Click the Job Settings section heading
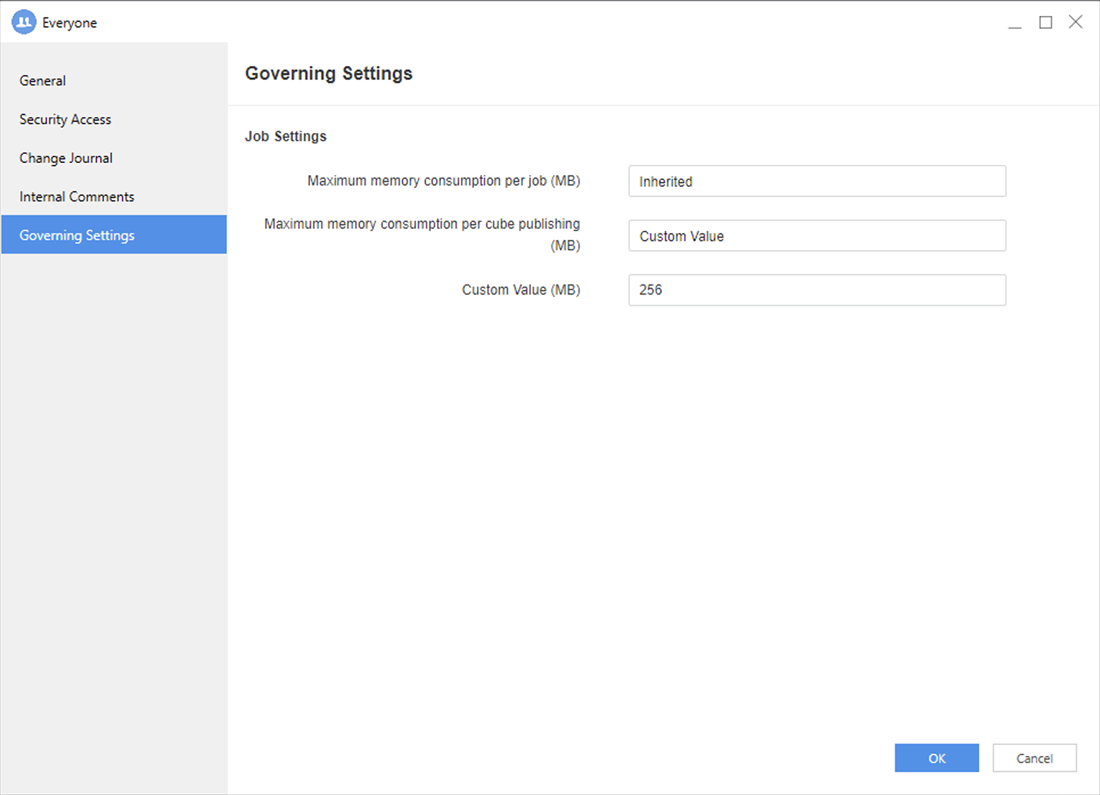 pos(286,136)
